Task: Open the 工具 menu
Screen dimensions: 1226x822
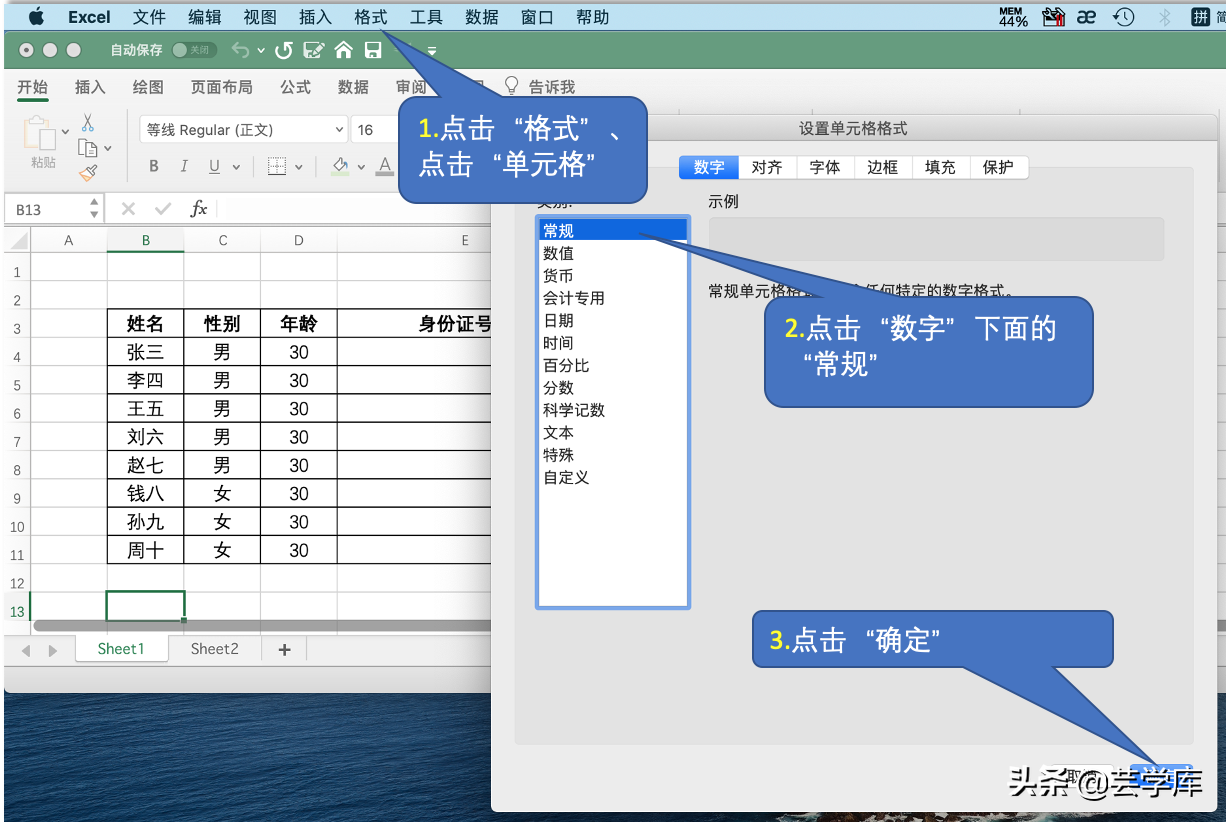Action: pos(426,17)
